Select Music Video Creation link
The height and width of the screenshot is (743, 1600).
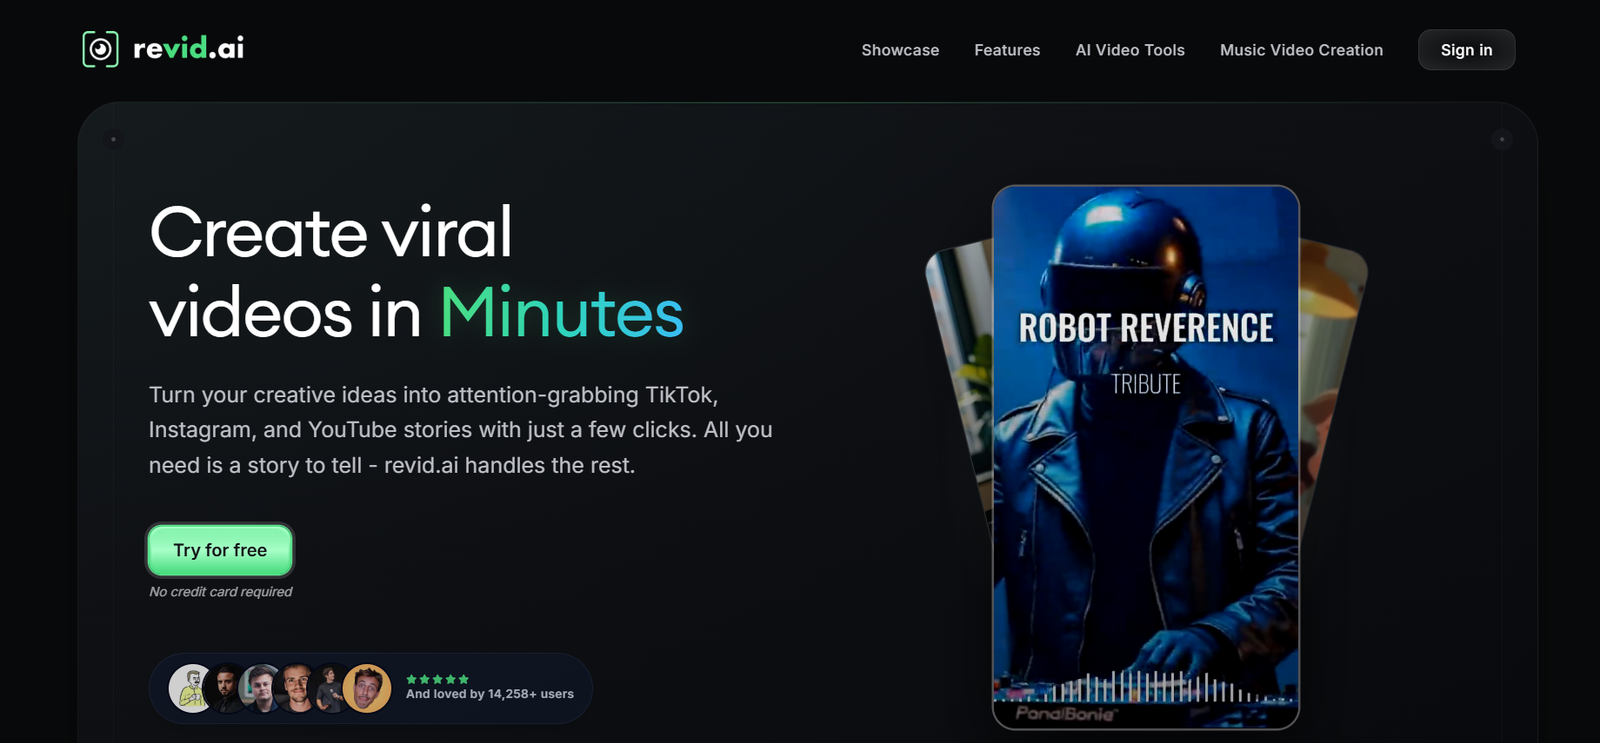[1301, 50]
